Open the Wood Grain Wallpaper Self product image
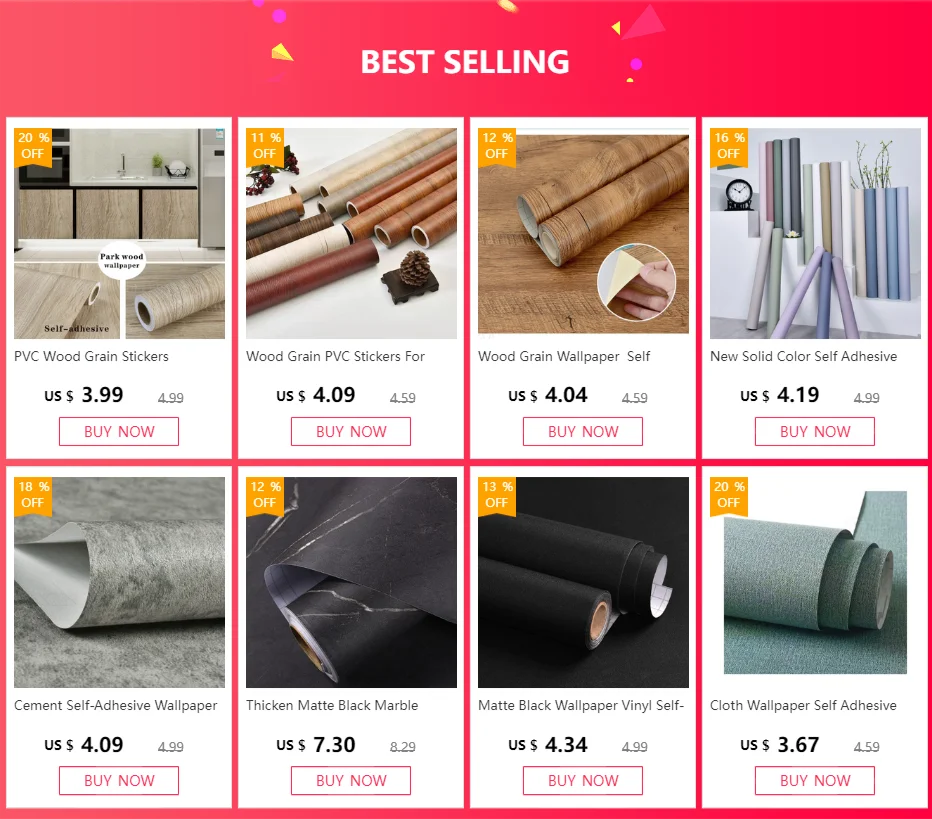 tap(584, 234)
